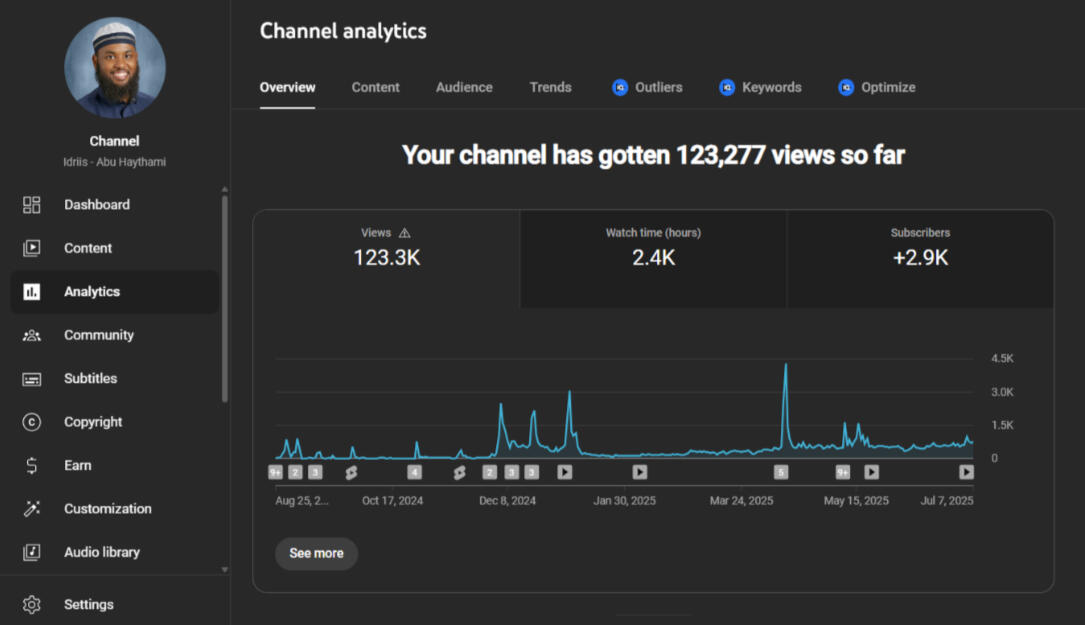Screen dimensions: 1085x625
Task: Click the Earn dollar sign icon
Action: click(x=32, y=466)
